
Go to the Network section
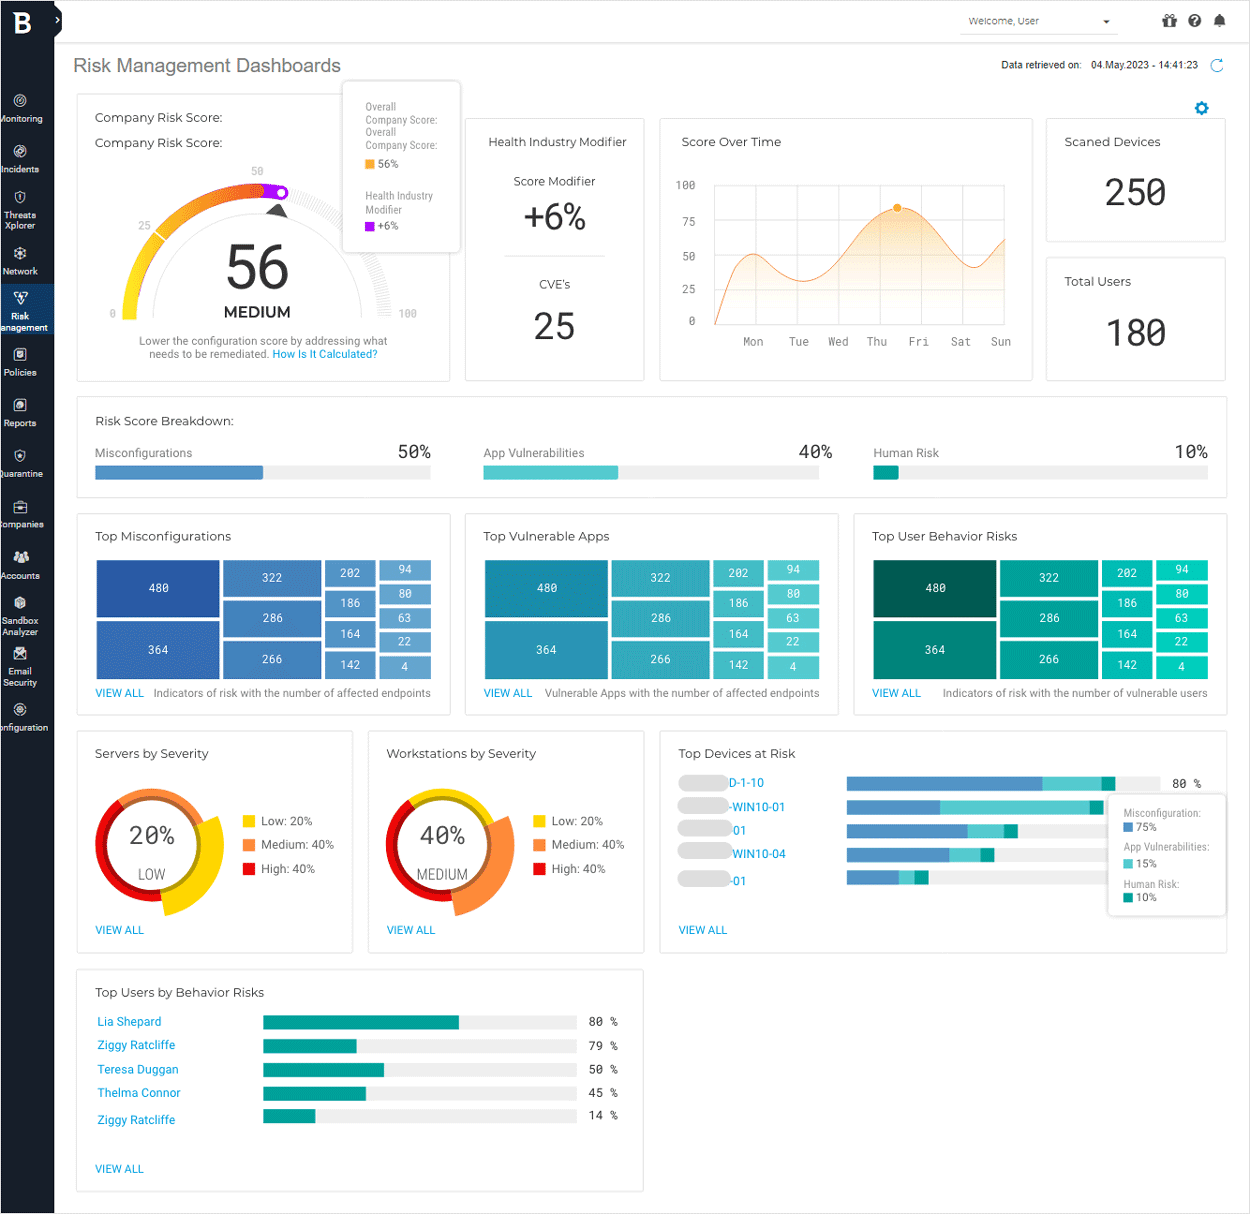coord(20,260)
